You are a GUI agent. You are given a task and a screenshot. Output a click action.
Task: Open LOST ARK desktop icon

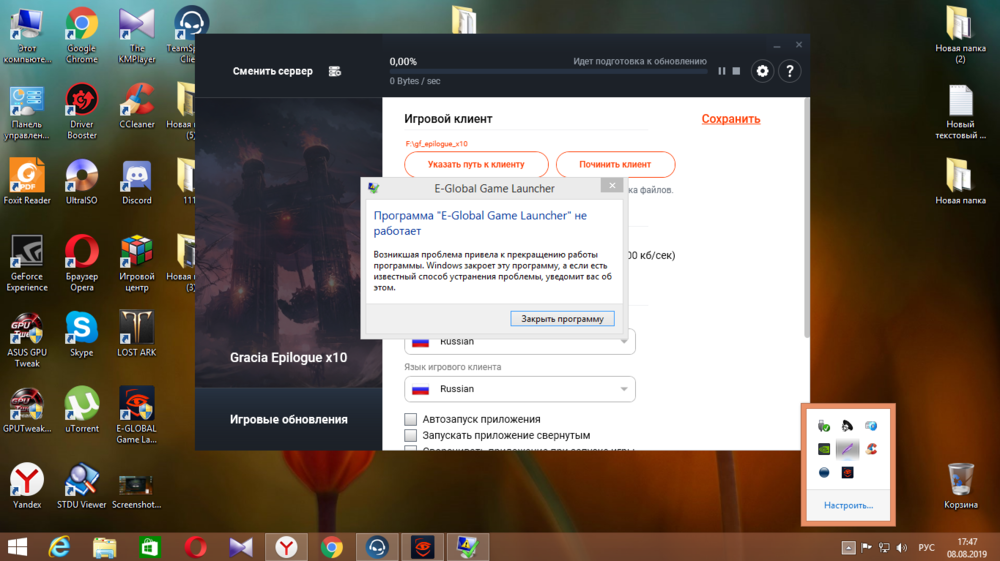[x=136, y=334]
